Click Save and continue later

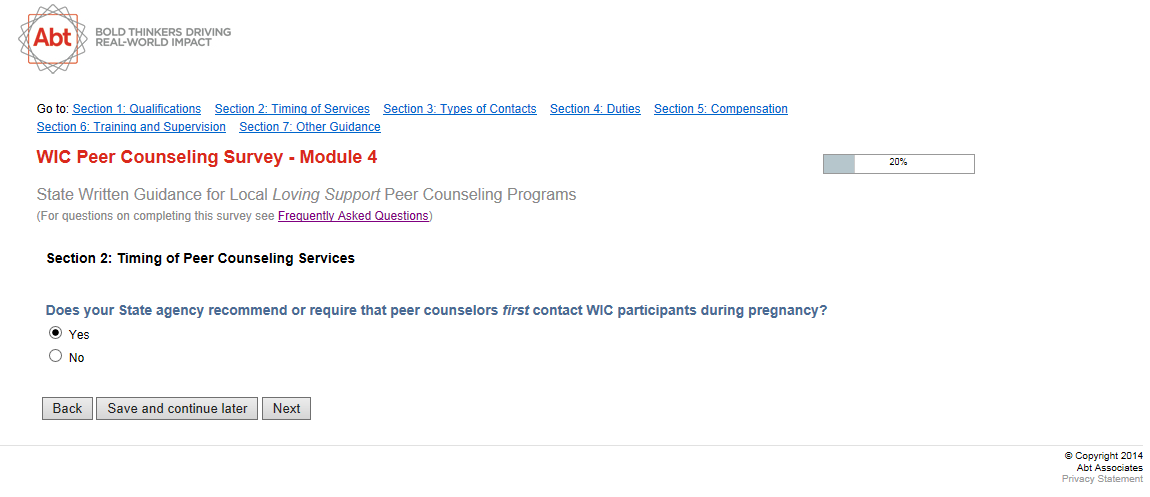177,408
